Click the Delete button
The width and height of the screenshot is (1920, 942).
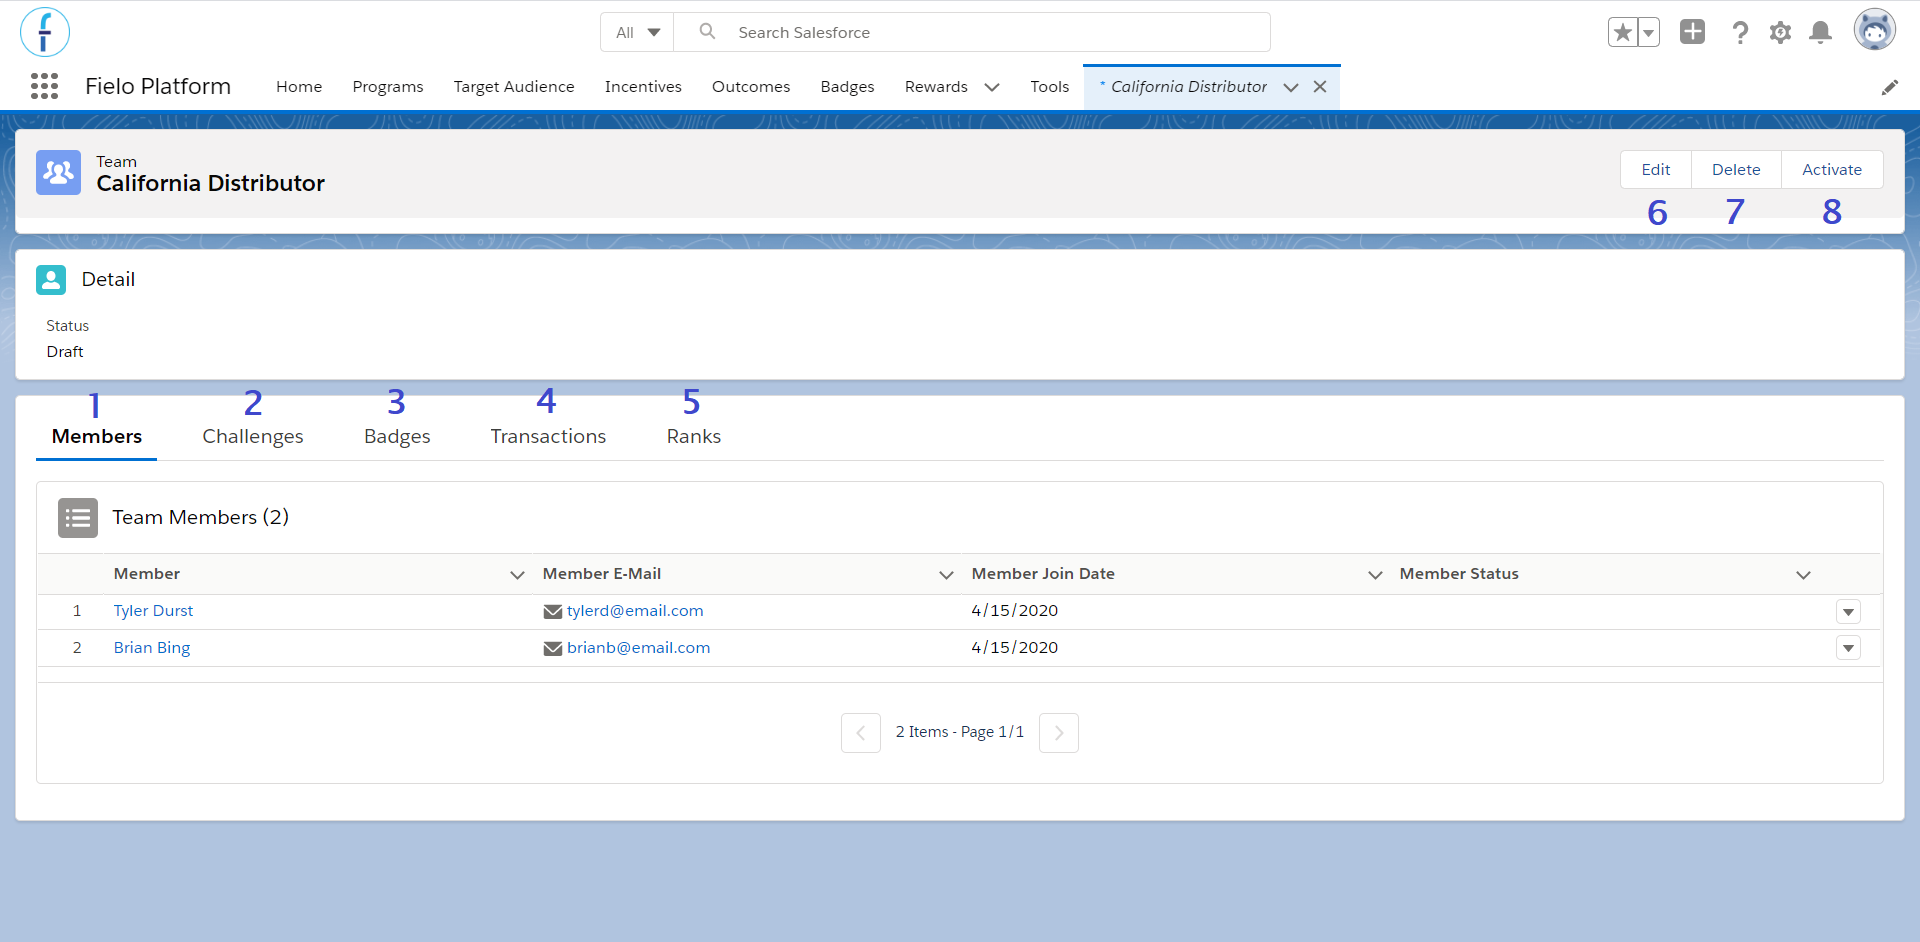[x=1736, y=170]
